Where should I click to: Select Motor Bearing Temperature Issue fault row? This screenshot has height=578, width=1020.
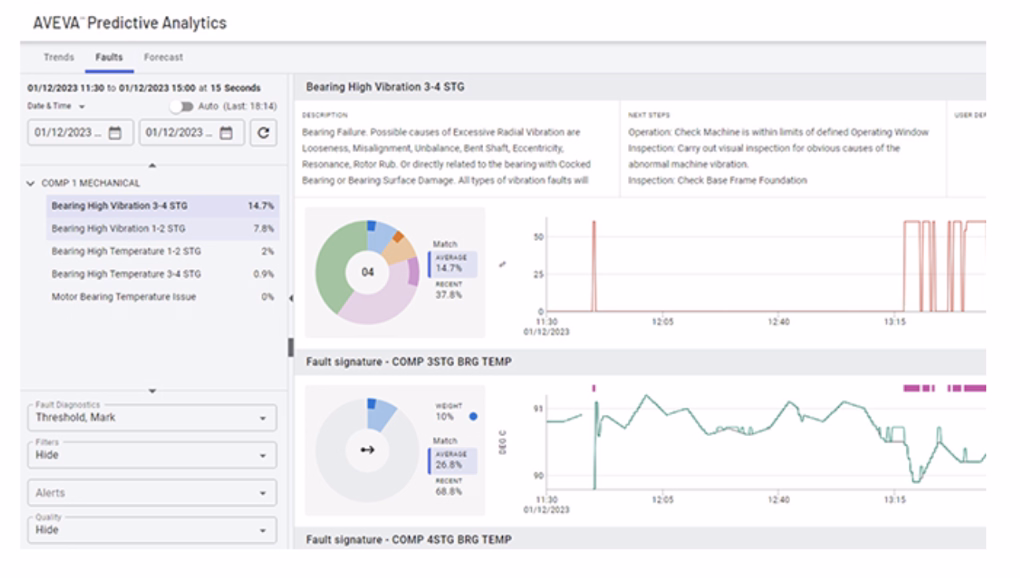(163, 296)
